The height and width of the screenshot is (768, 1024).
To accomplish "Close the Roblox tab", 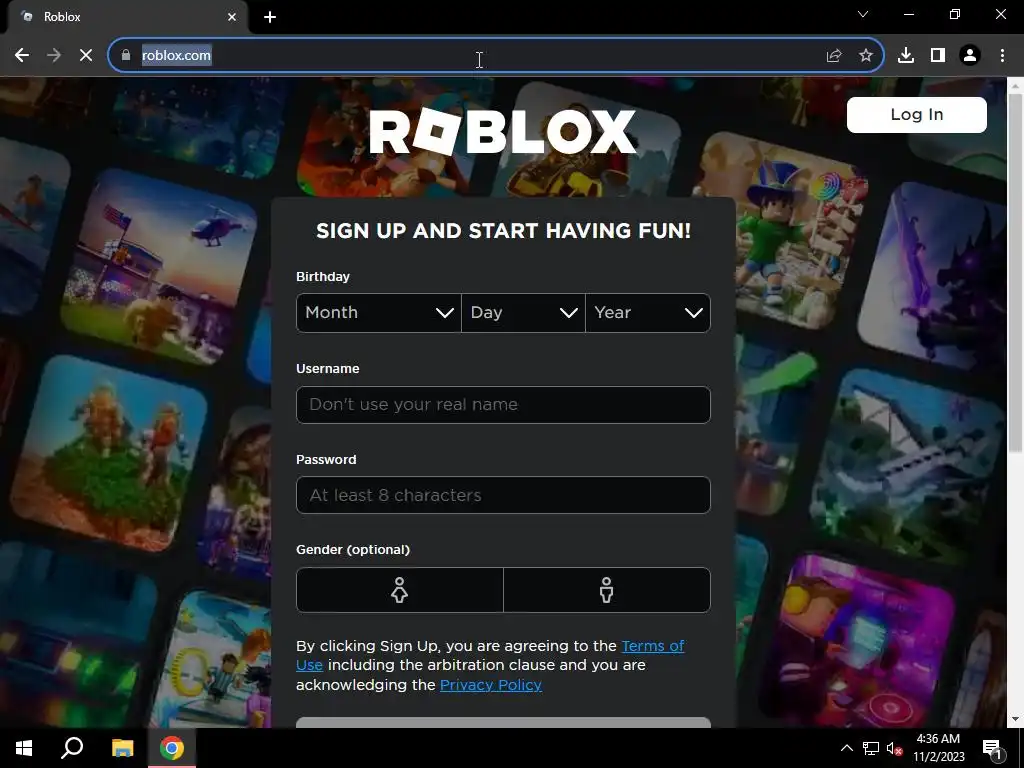I will [232, 17].
